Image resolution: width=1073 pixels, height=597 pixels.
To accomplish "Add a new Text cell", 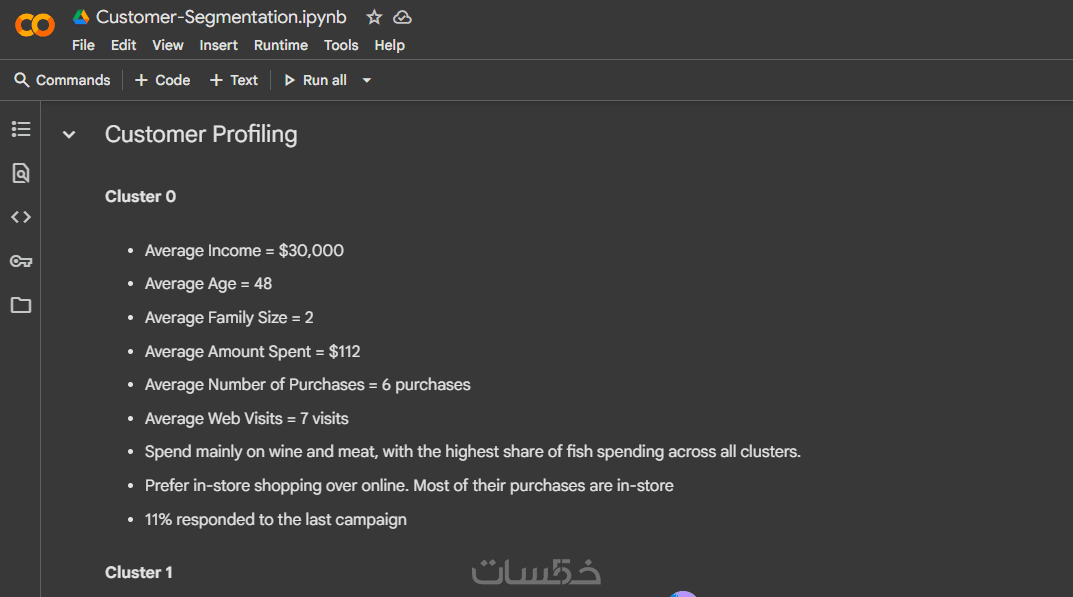I will [233, 80].
